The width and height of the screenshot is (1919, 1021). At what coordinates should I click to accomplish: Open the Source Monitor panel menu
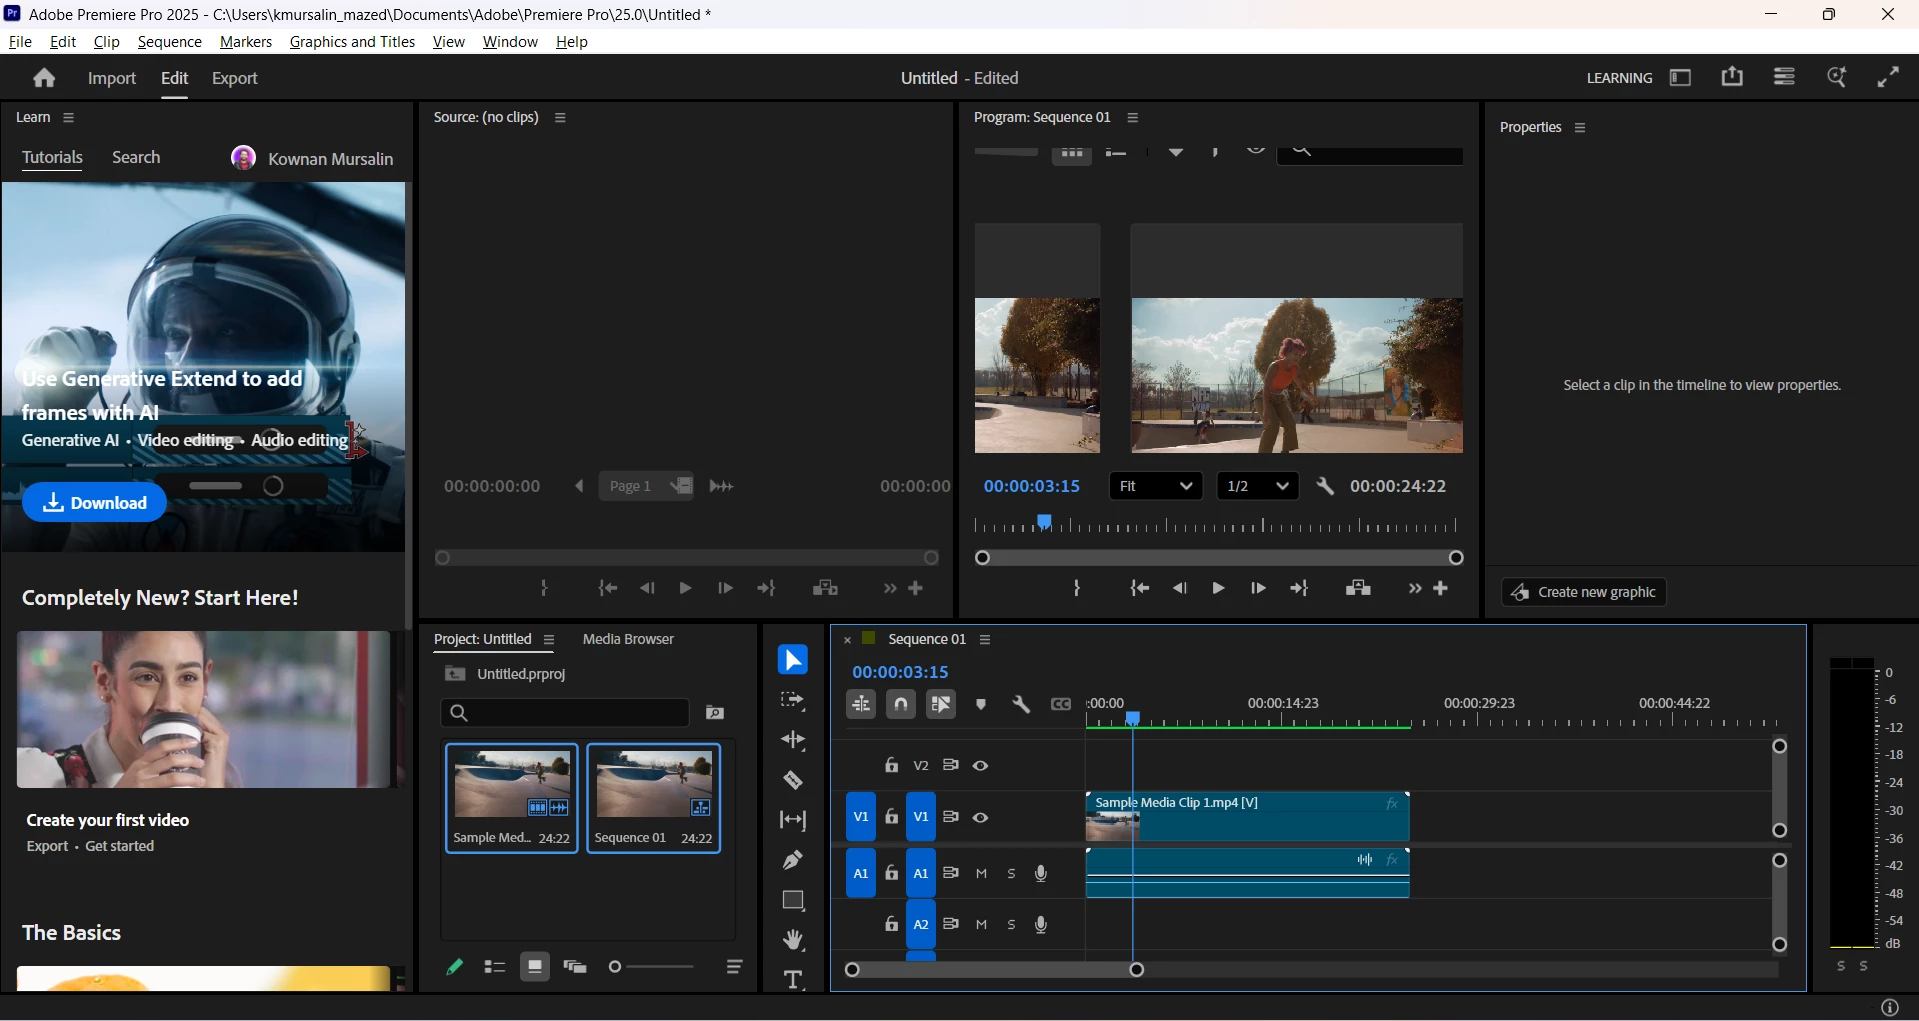pyautogui.click(x=561, y=118)
